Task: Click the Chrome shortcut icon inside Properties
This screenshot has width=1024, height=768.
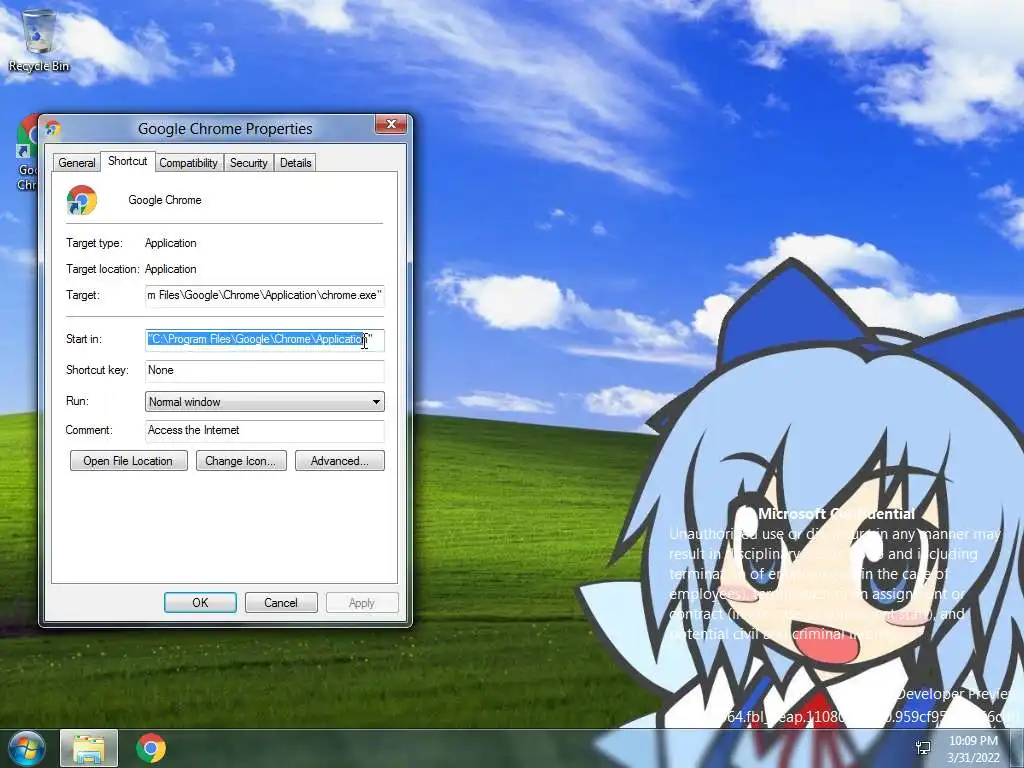Action: coord(82,200)
